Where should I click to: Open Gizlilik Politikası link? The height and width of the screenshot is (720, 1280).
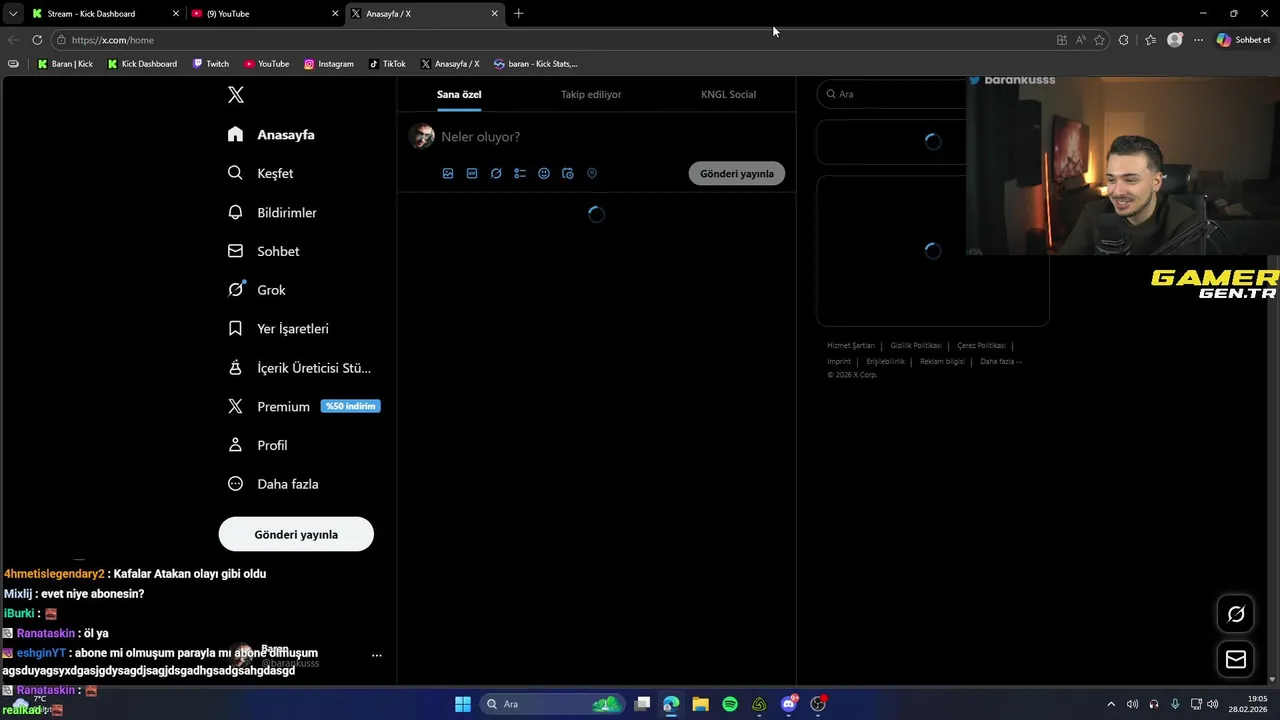[916, 345]
